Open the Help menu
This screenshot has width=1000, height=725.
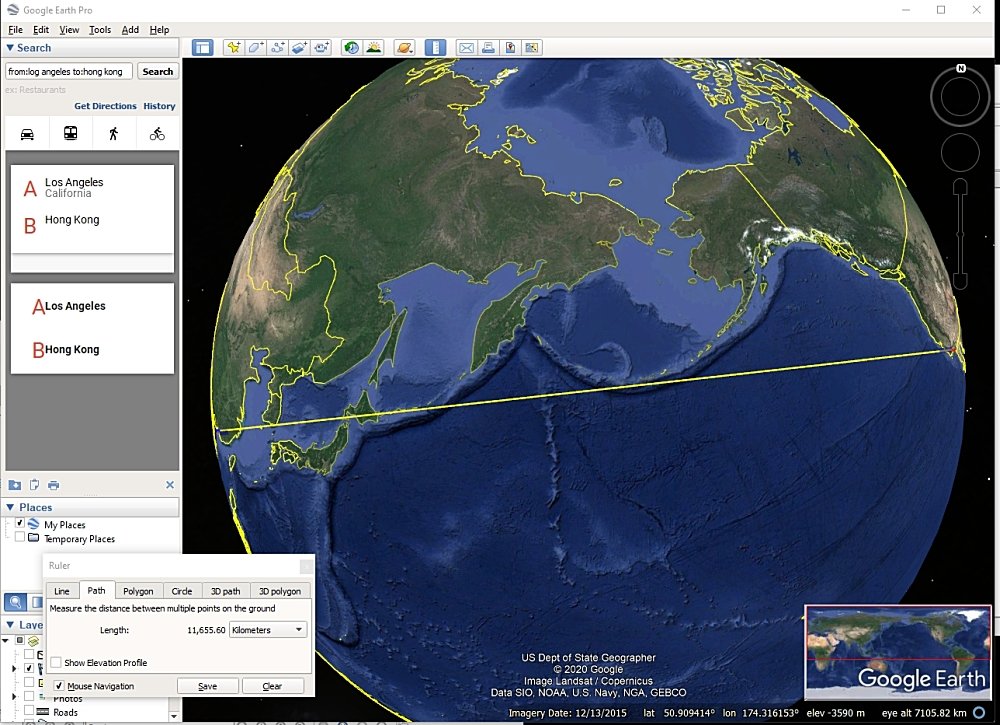click(x=159, y=30)
